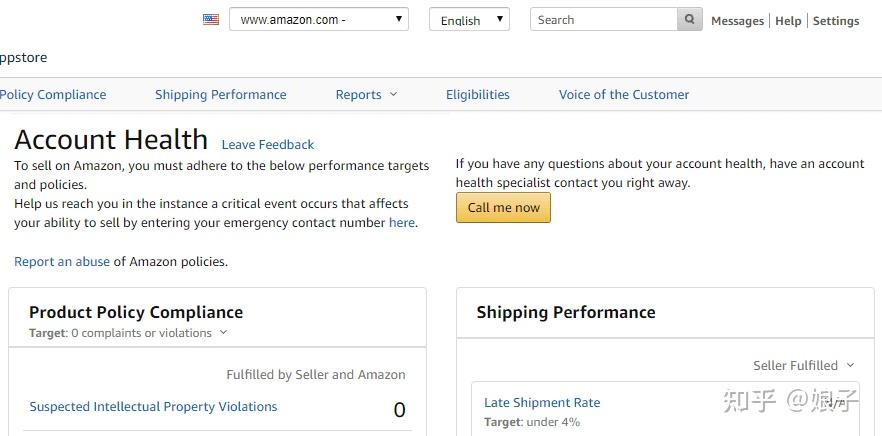Open the Voice of the Customer tab
Viewport: 882px width, 436px height.
(624, 95)
